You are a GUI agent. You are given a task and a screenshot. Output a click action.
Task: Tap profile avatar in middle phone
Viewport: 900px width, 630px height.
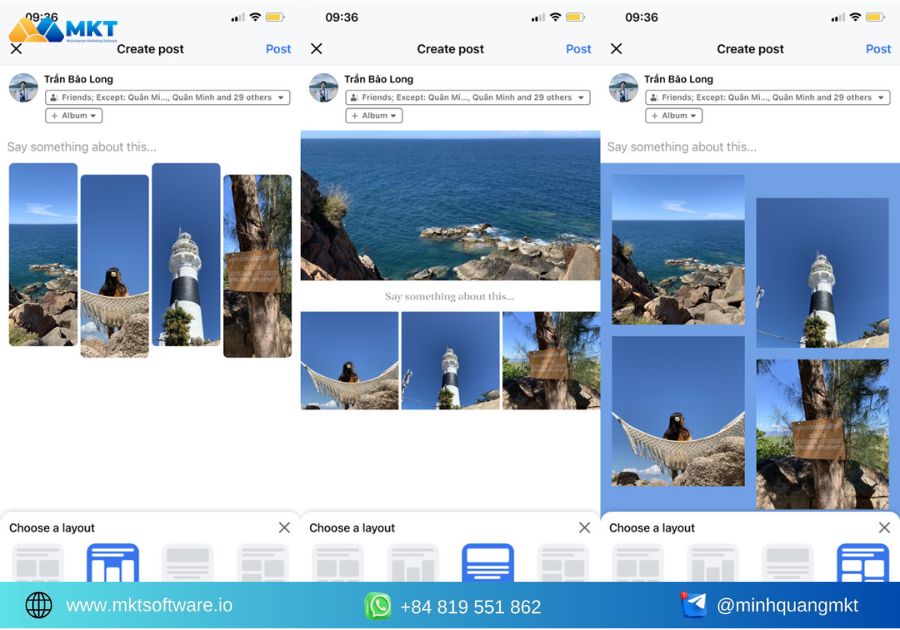(x=324, y=88)
